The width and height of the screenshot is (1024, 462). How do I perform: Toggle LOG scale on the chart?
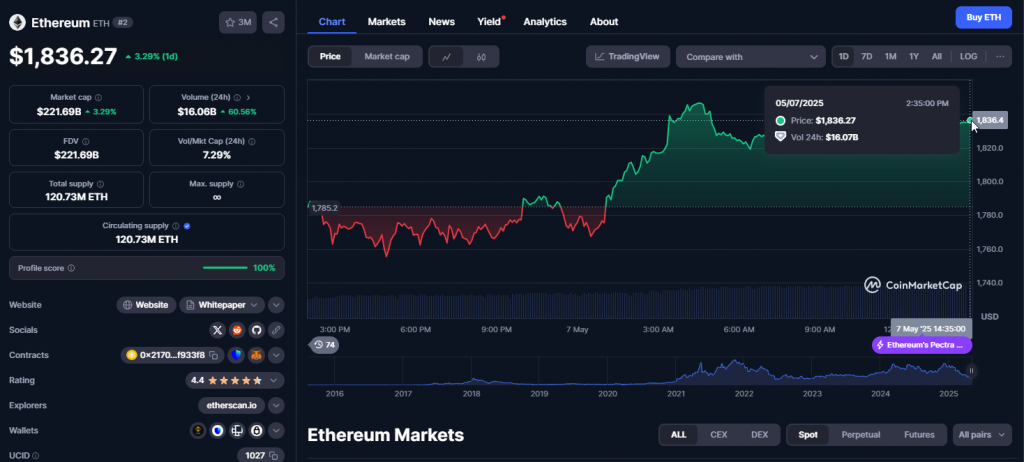[968, 57]
